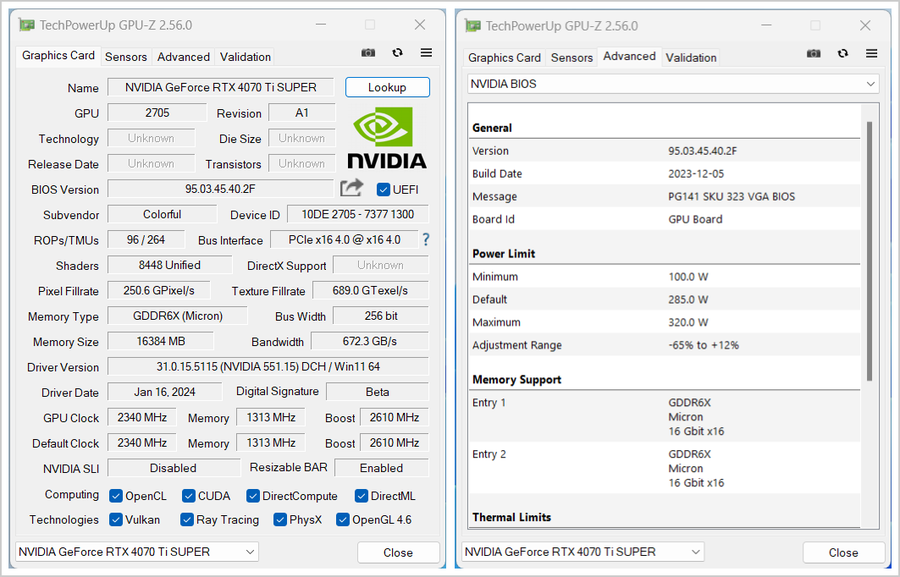Click the Maximum power limit 320.0 W
This screenshot has width=900, height=577.
click(x=688, y=322)
